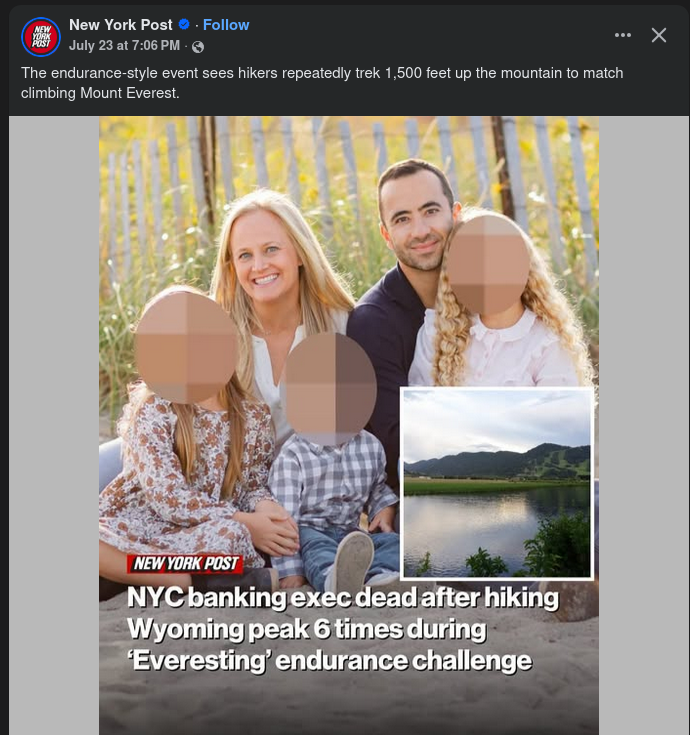Click the gray margin left of image
690x735 pixels.
pos(54,425)
